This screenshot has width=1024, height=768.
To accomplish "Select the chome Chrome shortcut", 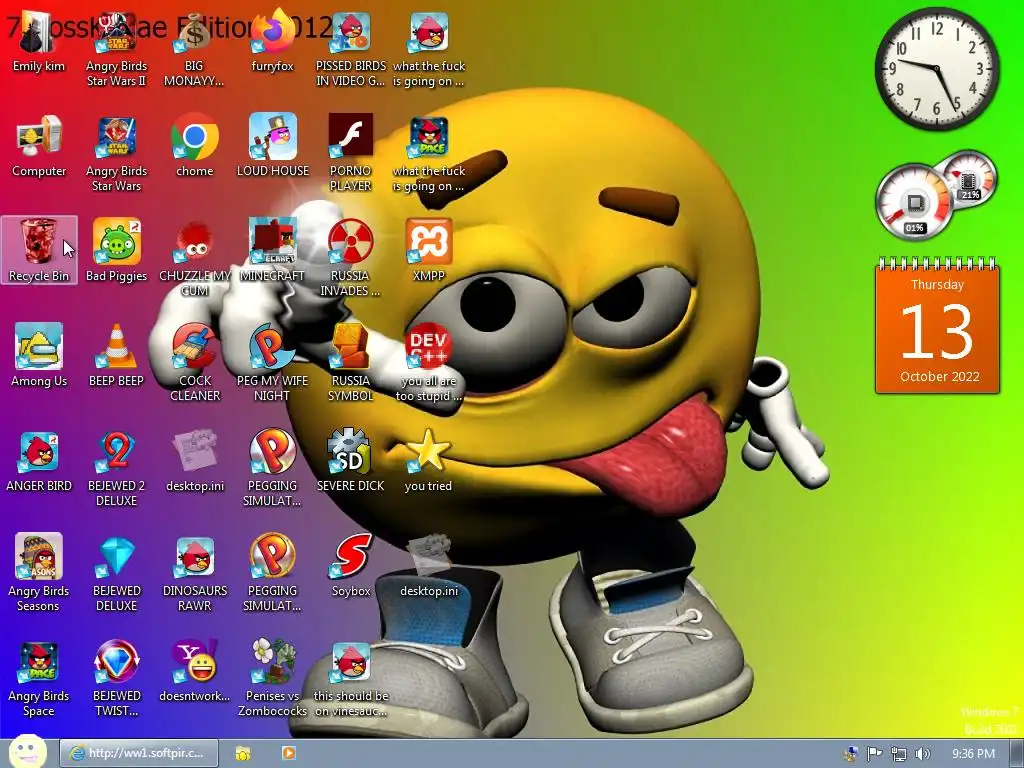I will (x=194, y=146).
